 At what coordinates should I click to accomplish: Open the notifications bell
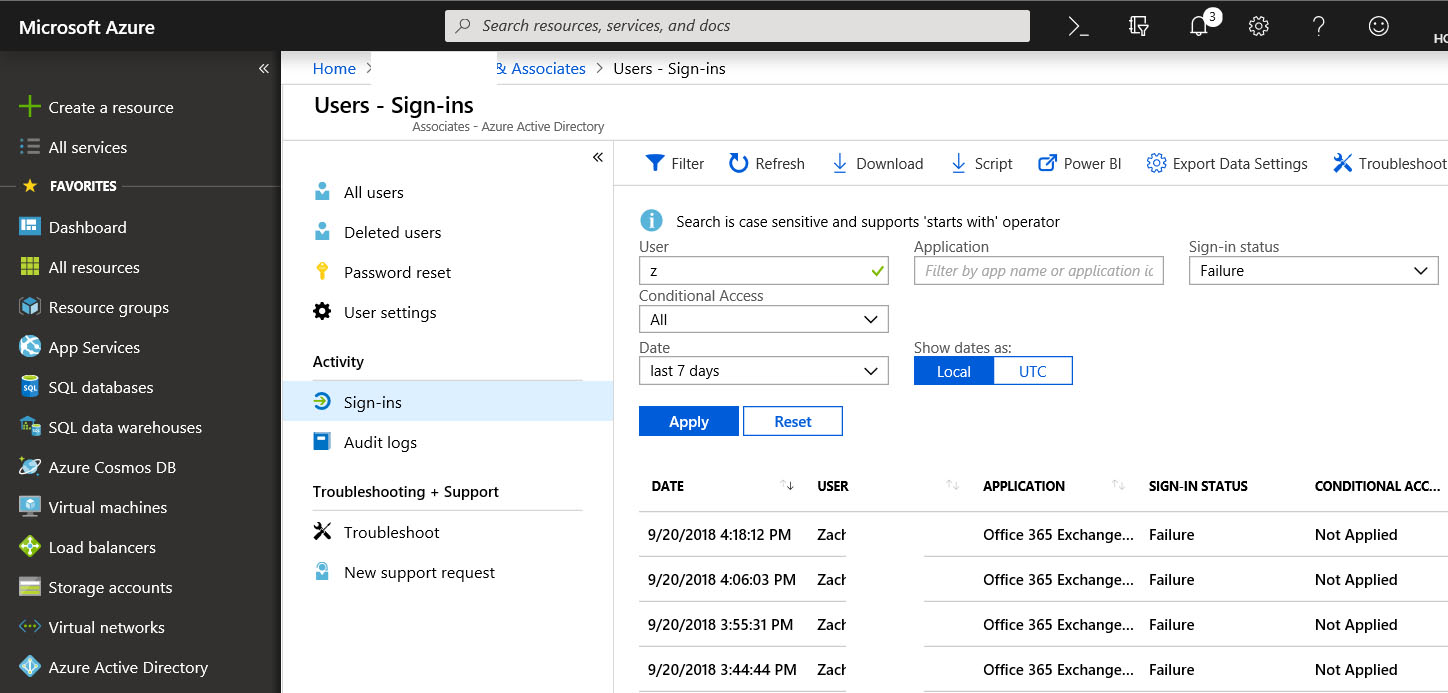point(1199,27)
